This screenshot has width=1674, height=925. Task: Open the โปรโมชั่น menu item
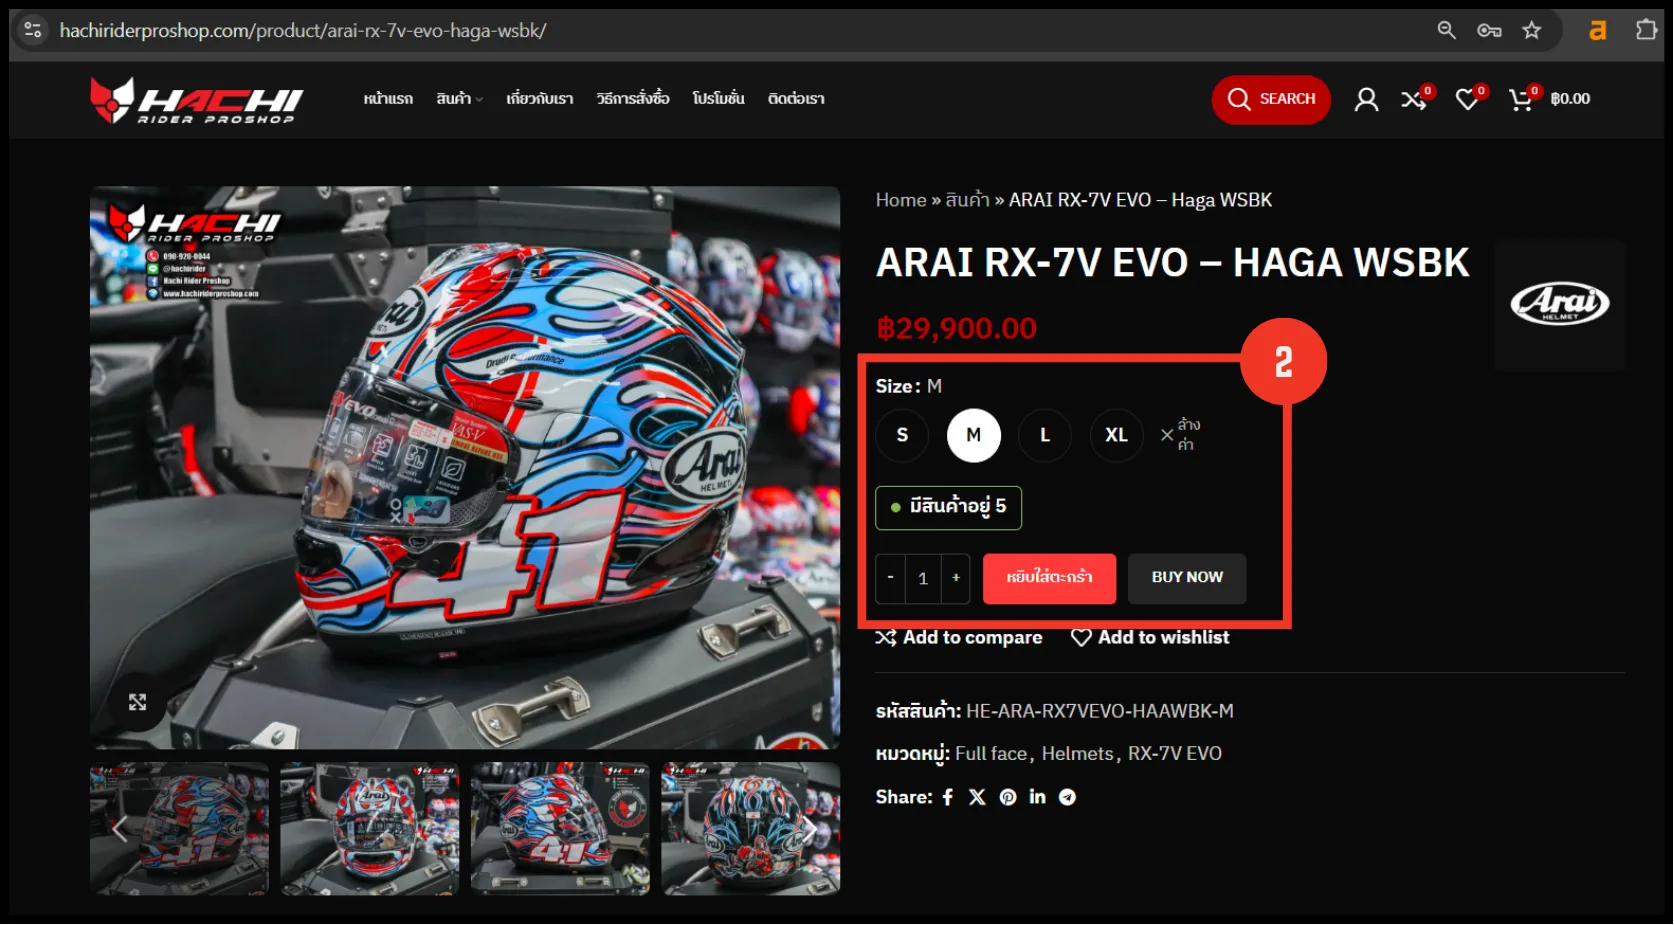click(718, 99)
